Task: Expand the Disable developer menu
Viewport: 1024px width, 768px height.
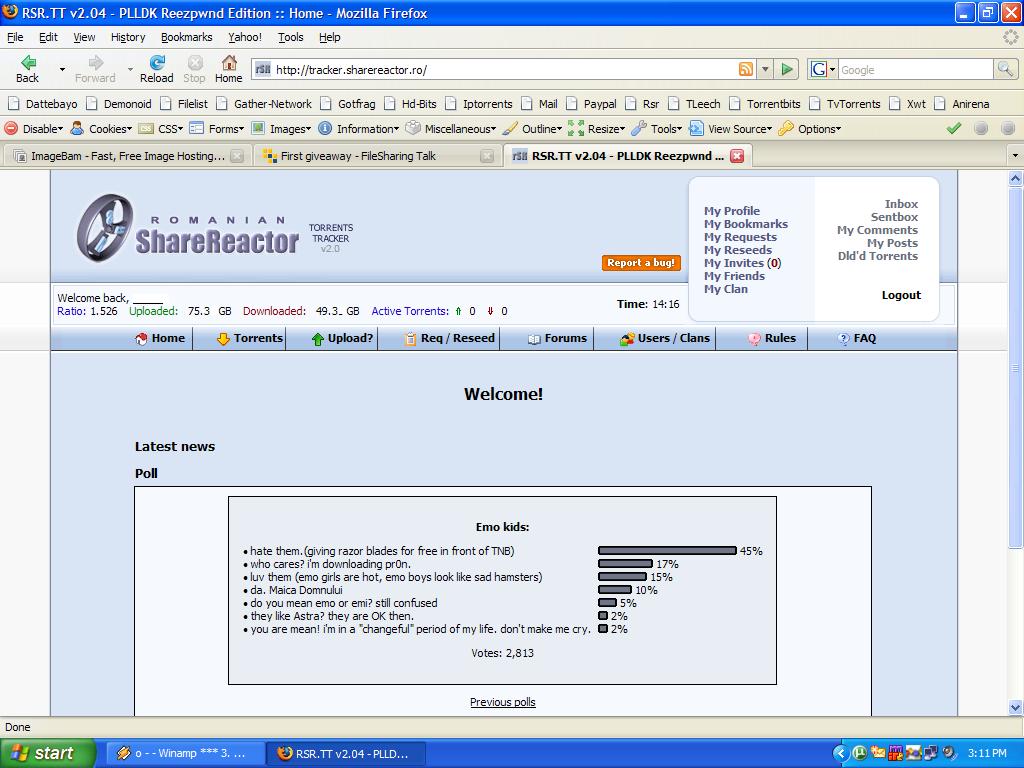Action: pos(35,129)
